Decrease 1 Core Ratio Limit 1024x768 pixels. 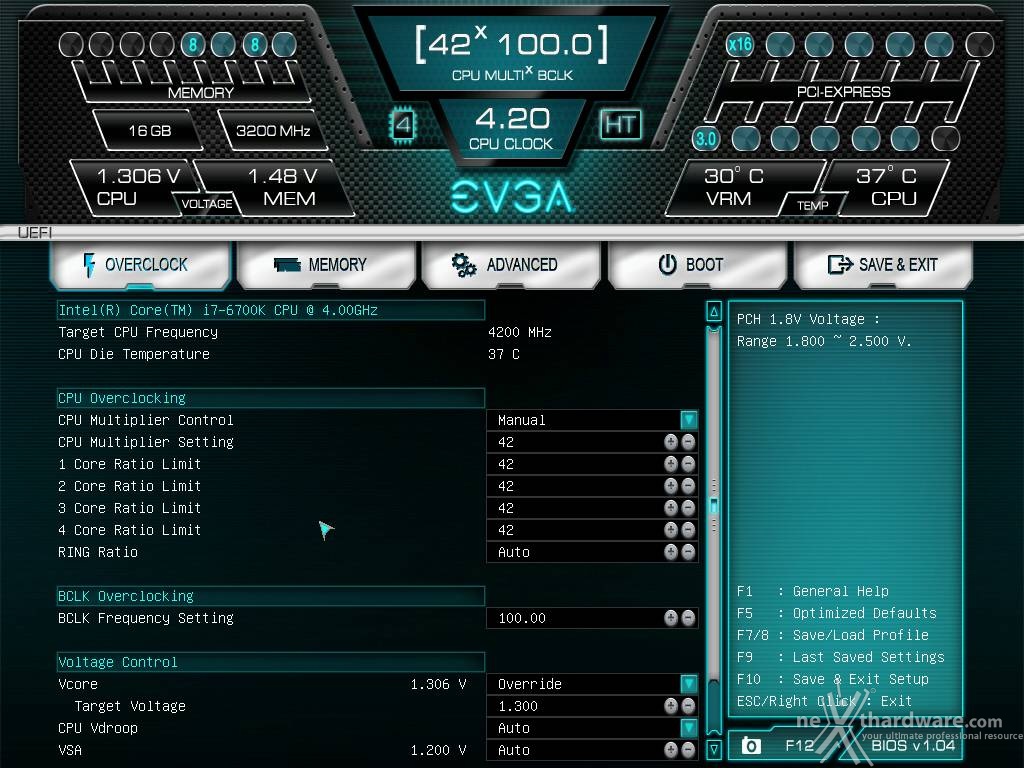tap(688, 464)
